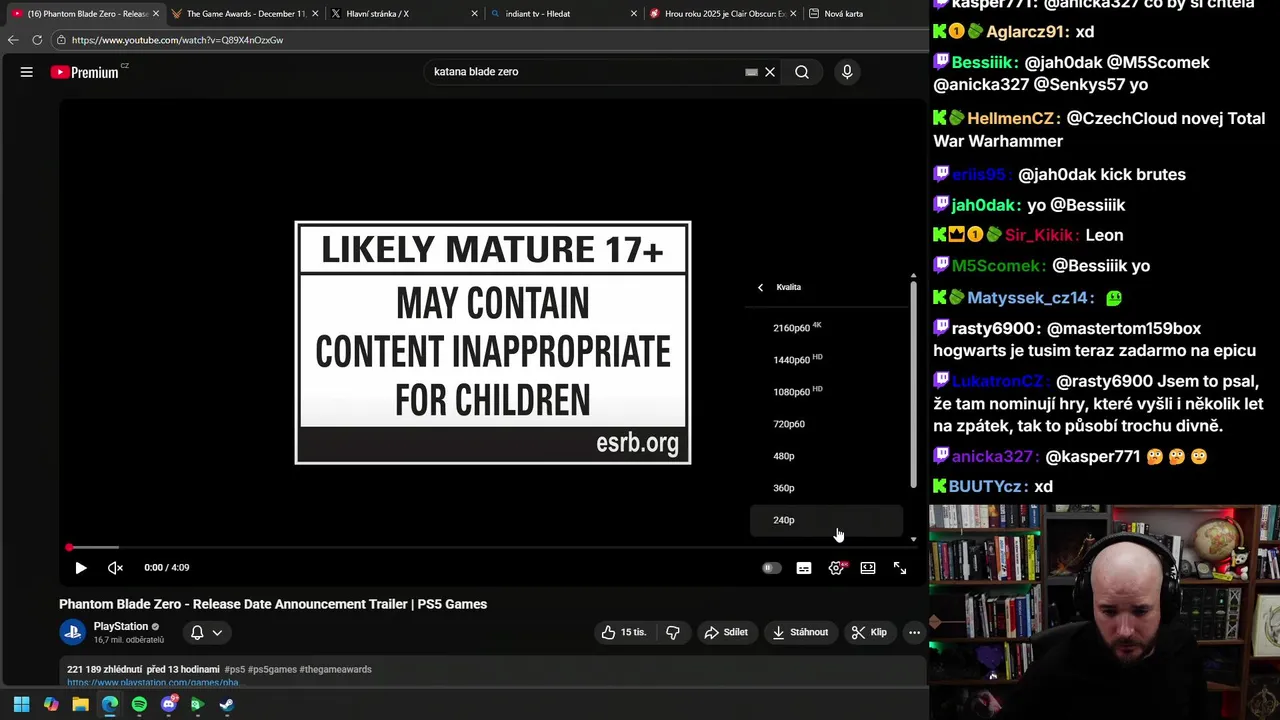Image resolution: width=1280 pixels, height=720 pixels.
Task: Open the PlayStation channel name link
Action: pos(121,627)
